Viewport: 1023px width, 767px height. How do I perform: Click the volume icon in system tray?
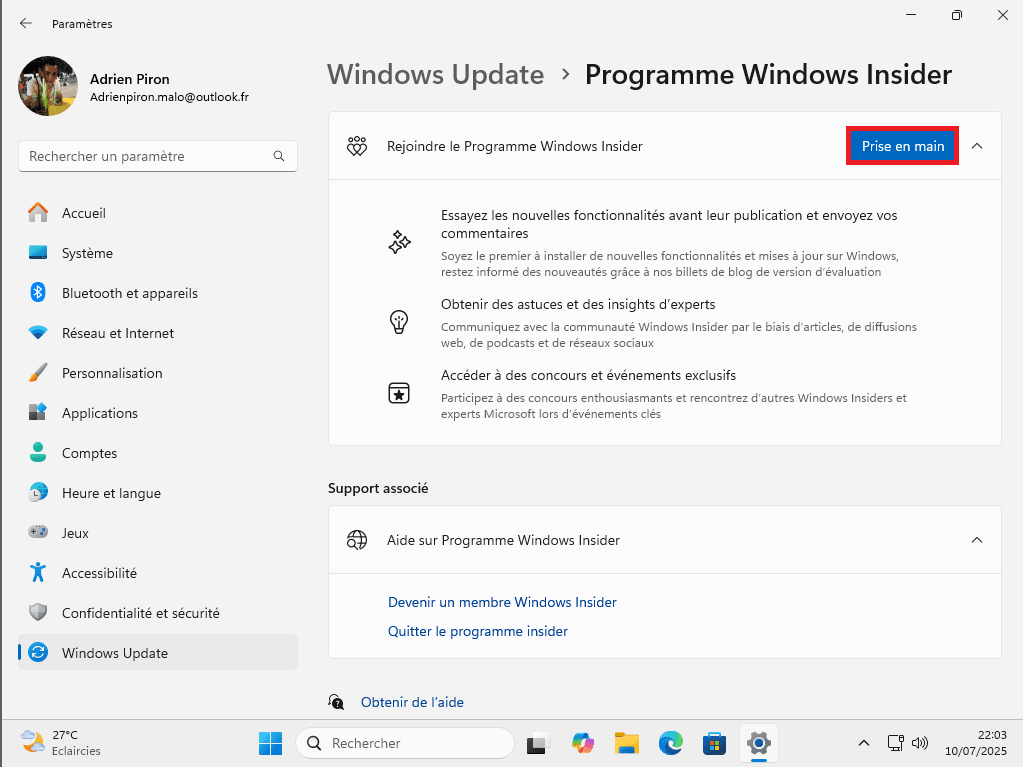tap(920, 743)
